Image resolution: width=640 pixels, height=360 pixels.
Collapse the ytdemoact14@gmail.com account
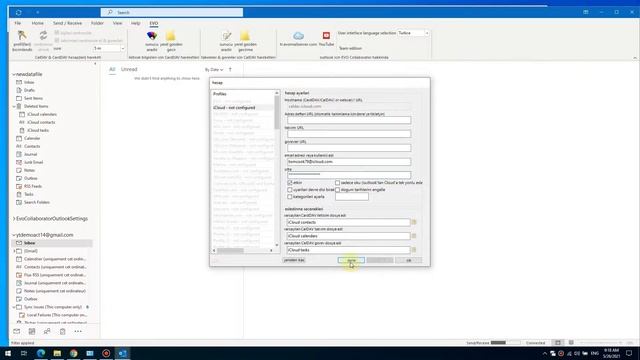click(14, 235)
